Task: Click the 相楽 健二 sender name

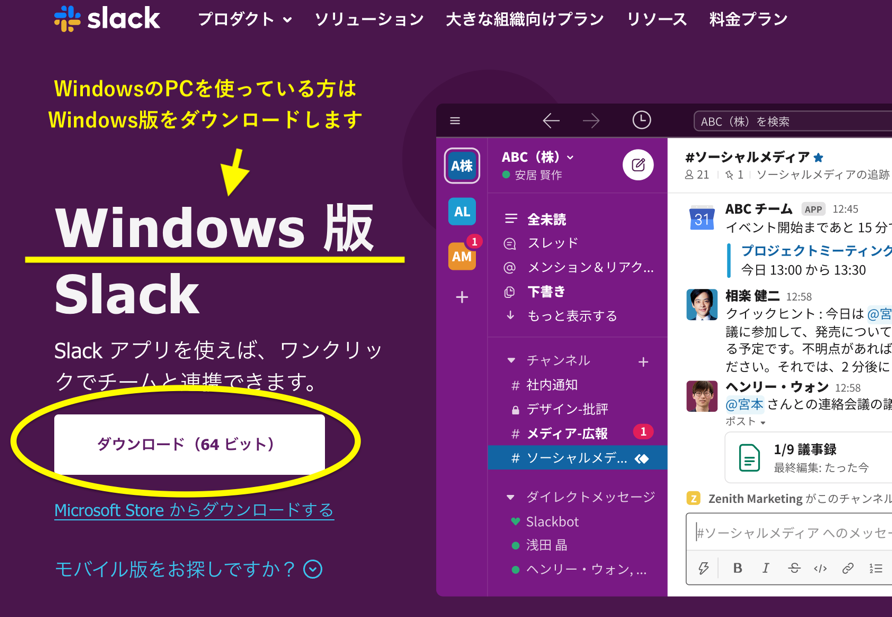Action: pyautogui.click(x=752, y=296)
